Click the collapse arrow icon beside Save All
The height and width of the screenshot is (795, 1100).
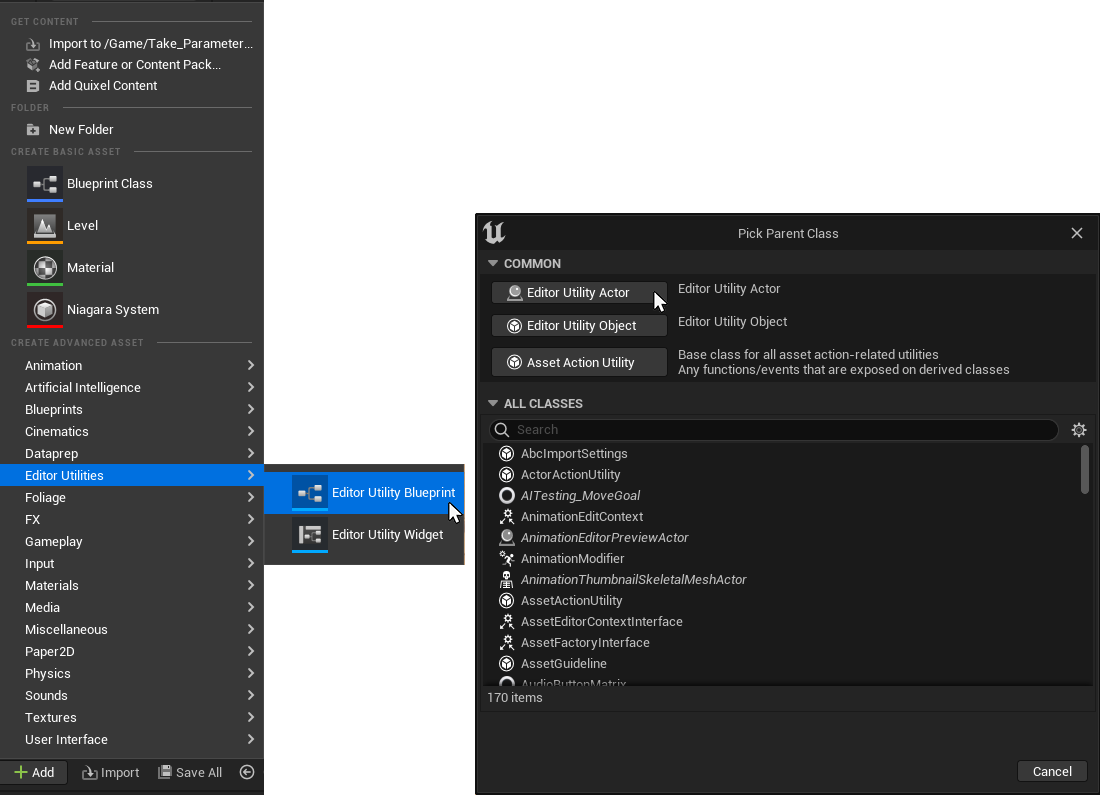[247, 772]
